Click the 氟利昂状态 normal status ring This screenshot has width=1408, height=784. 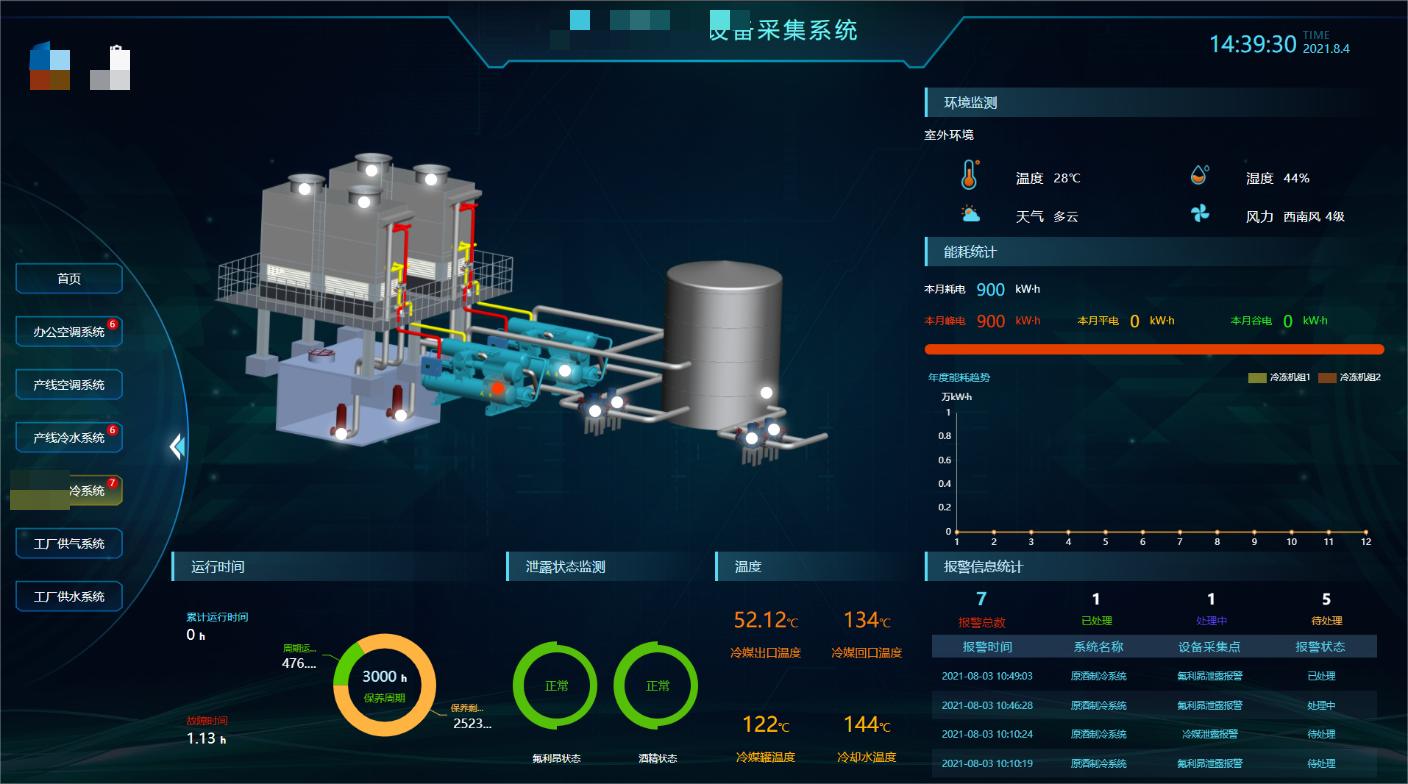point(555,686)
